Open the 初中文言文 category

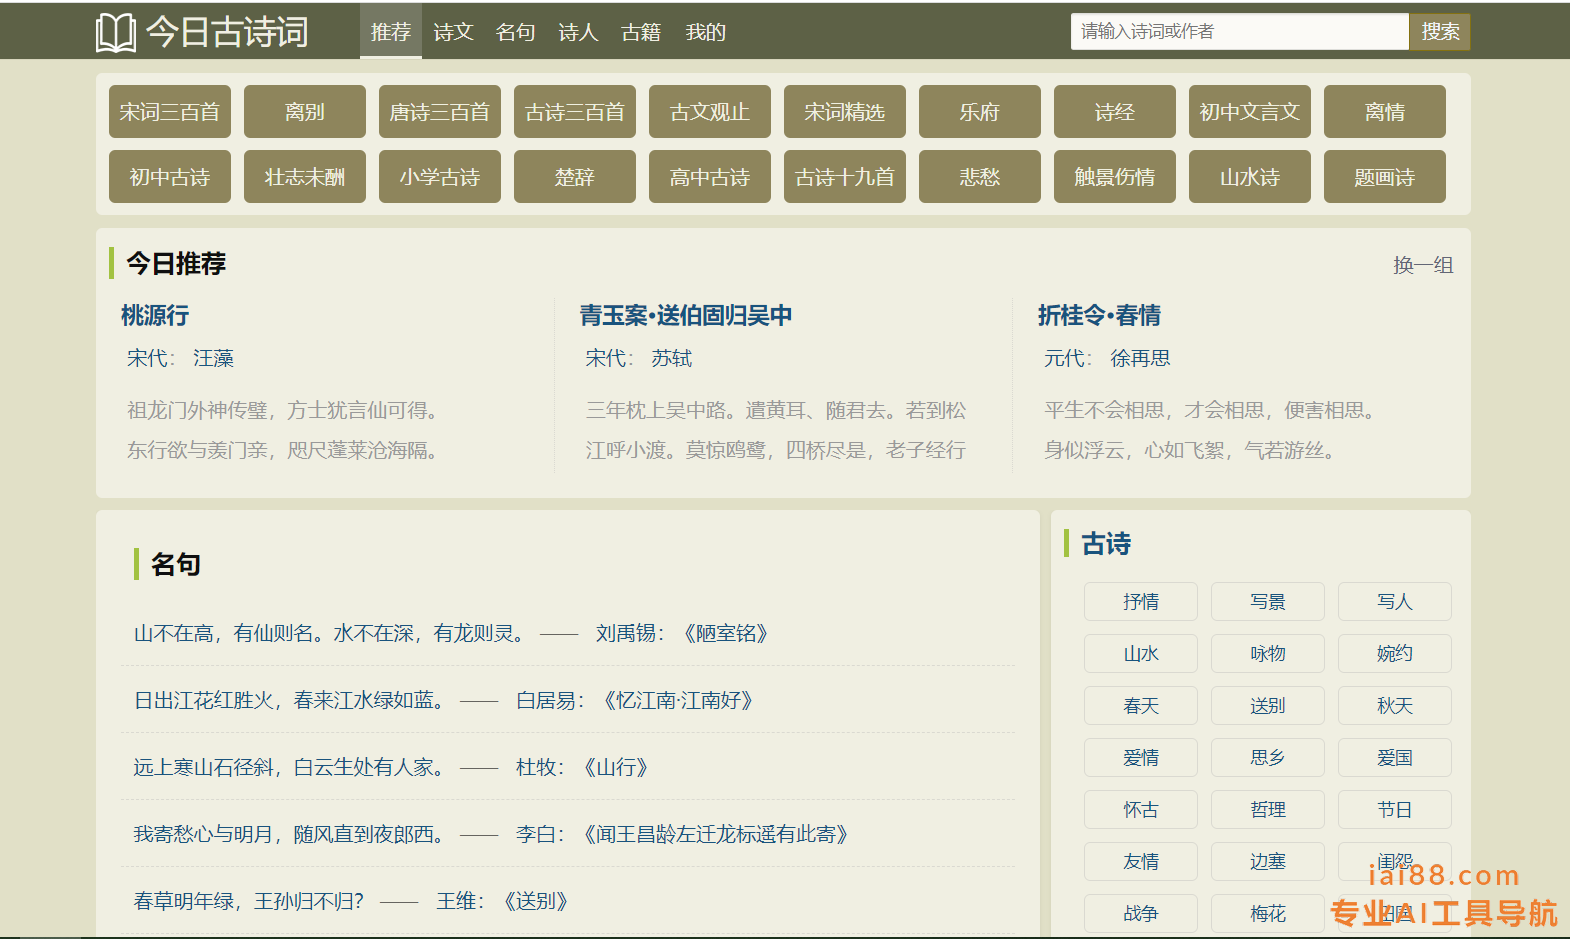[1250, 111]
